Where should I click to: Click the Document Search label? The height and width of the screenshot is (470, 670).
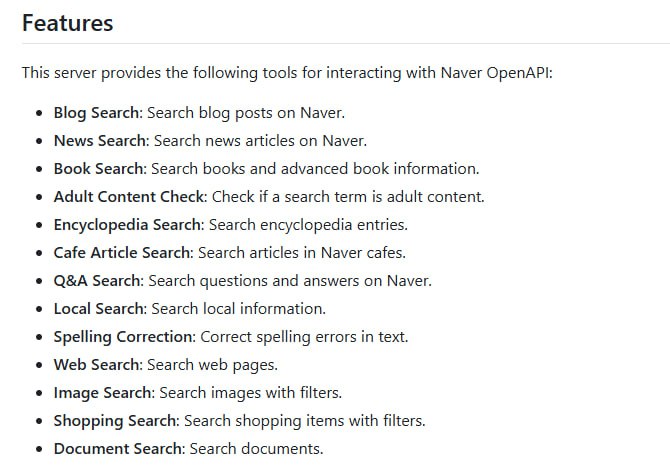tap(118, 449)
